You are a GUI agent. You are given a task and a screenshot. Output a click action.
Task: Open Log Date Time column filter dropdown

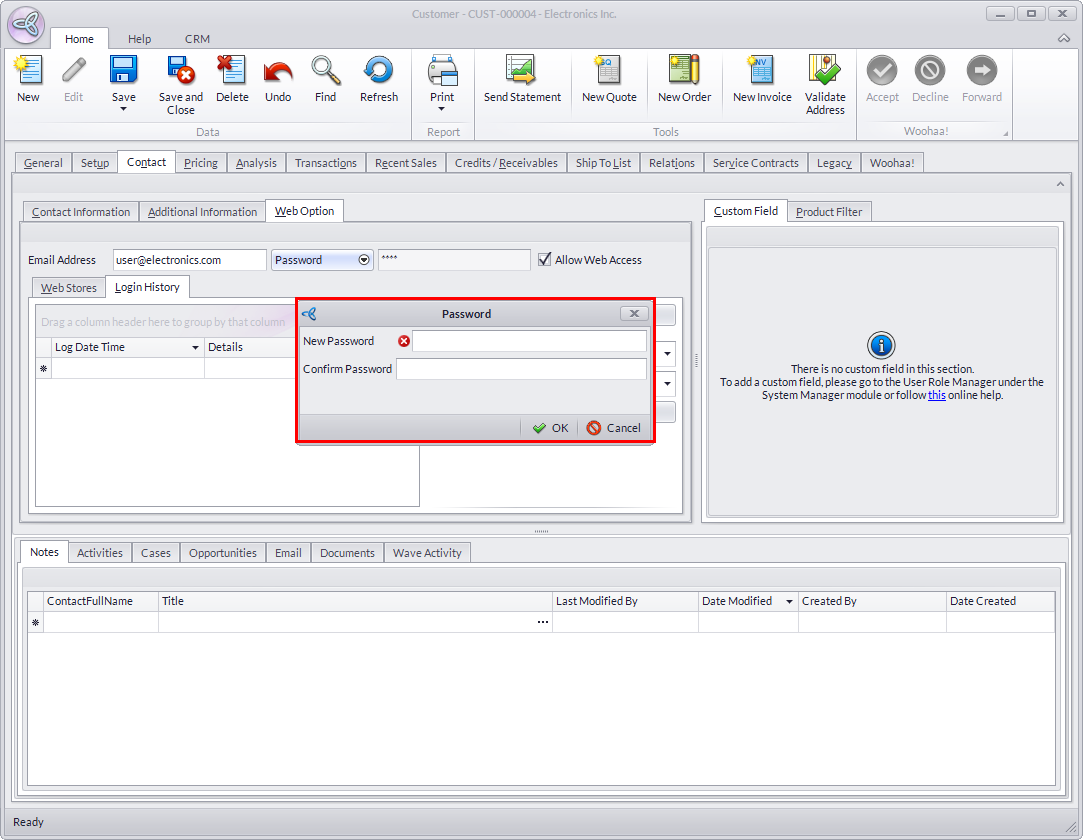[195, 347]
